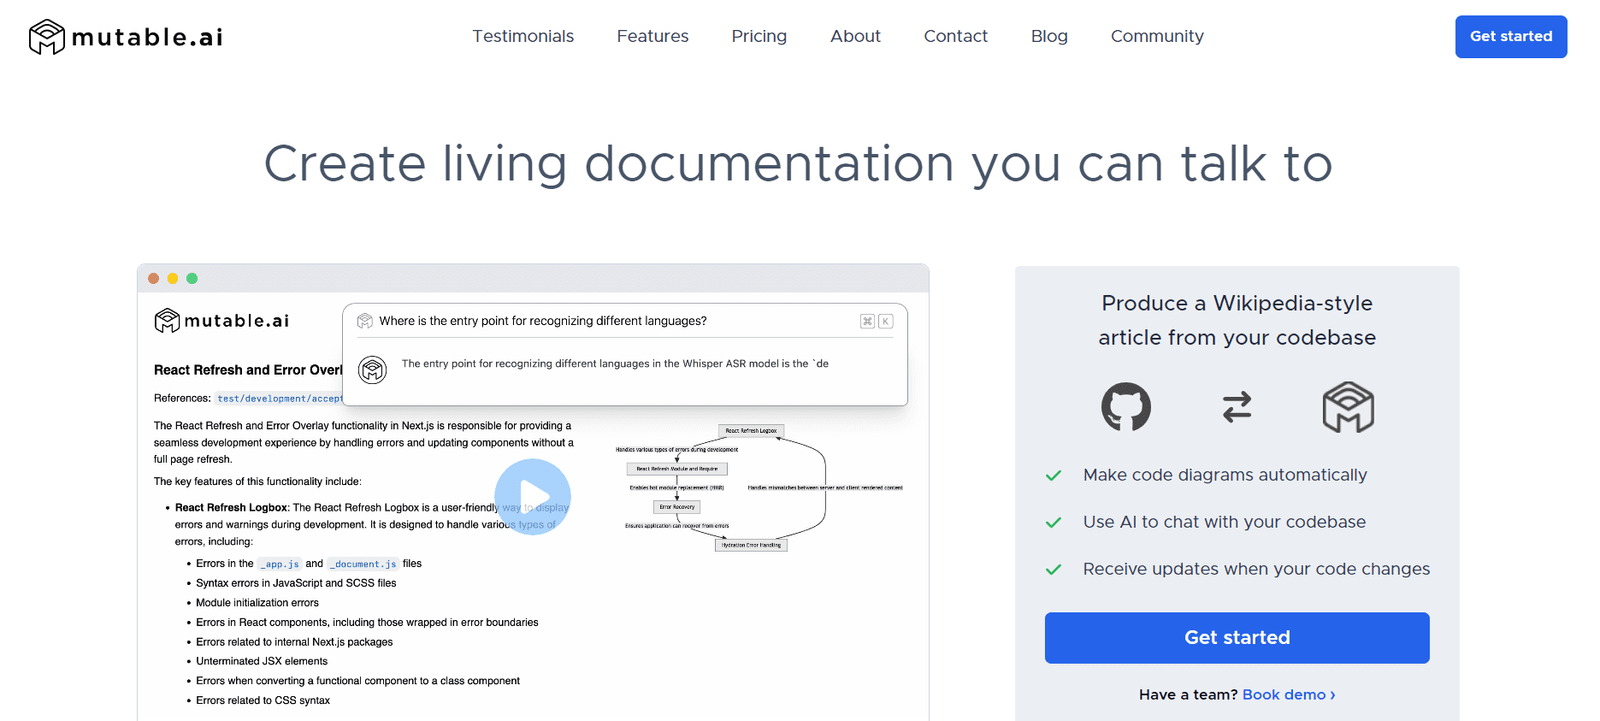Play the demo video
The height and width of the screenshot is (721, 1600).
pyautogui.click(x=532, y=496)
